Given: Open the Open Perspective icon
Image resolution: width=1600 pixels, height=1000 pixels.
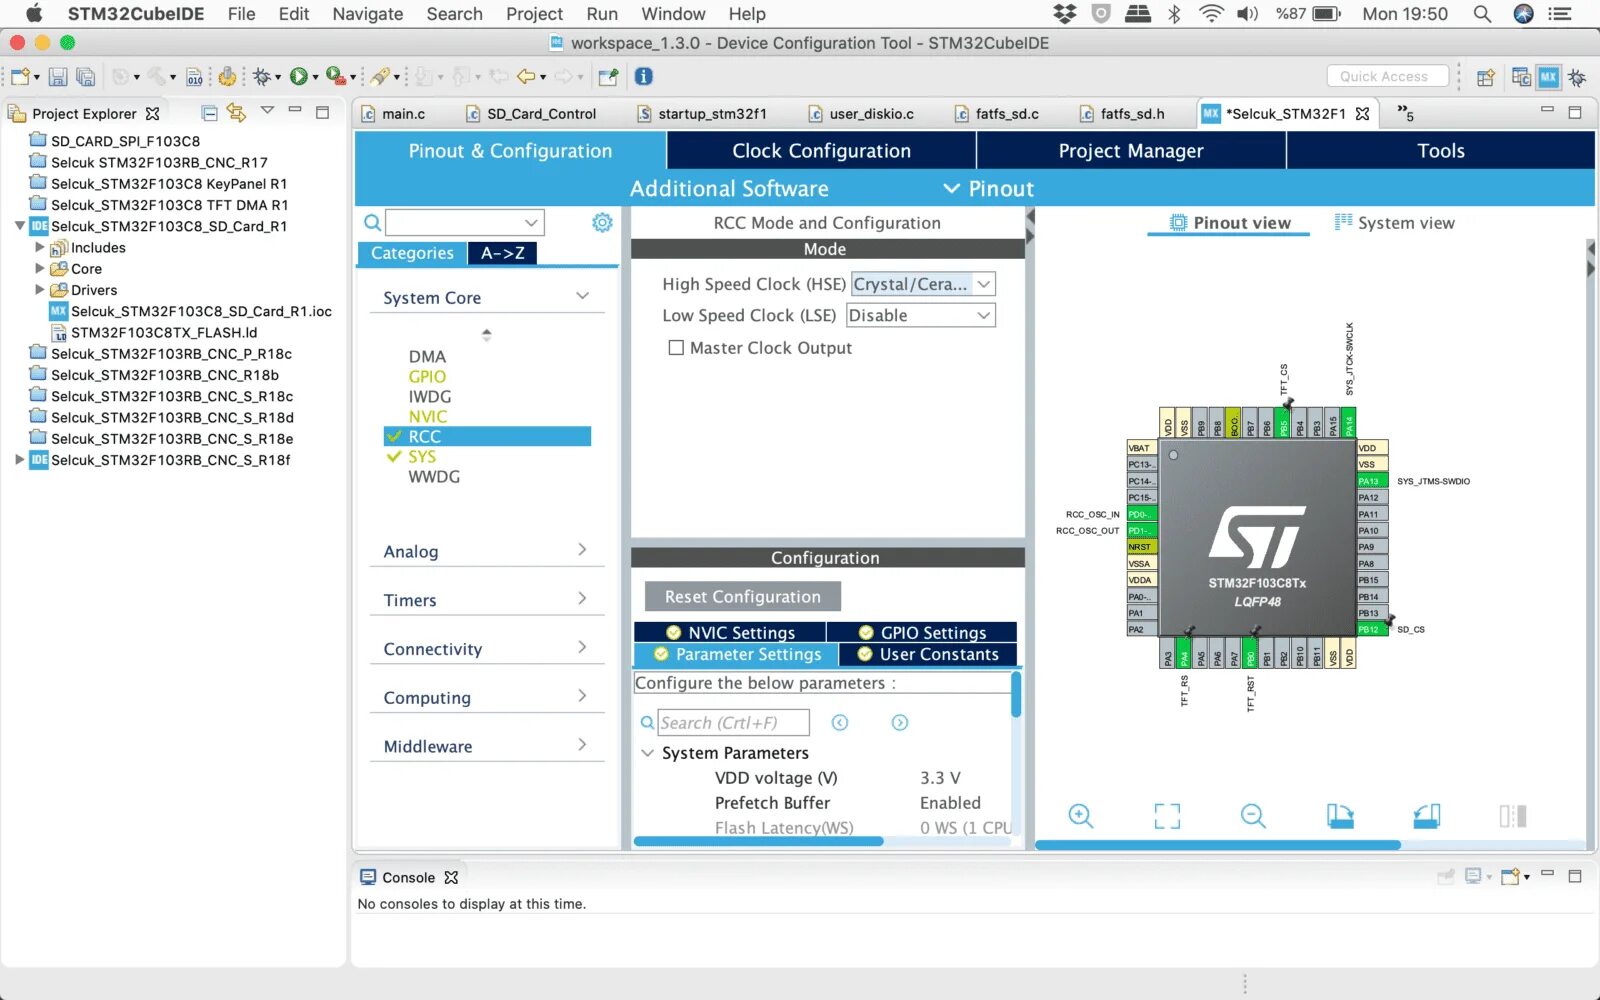Looking at the screenshot, I should (1486, 77).
